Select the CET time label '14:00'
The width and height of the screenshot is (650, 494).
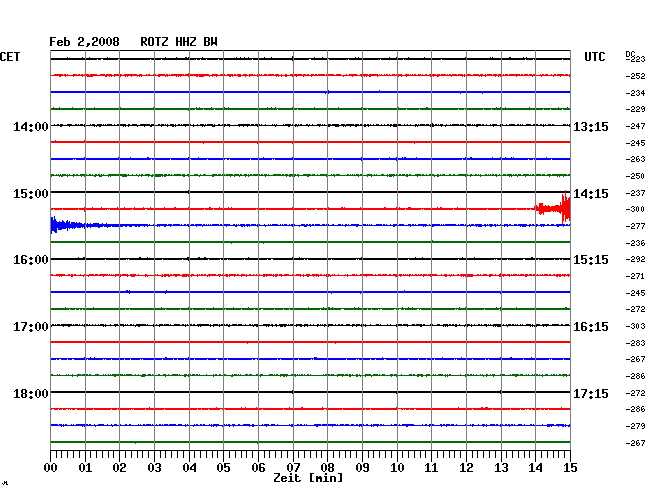tap(31, 126)
